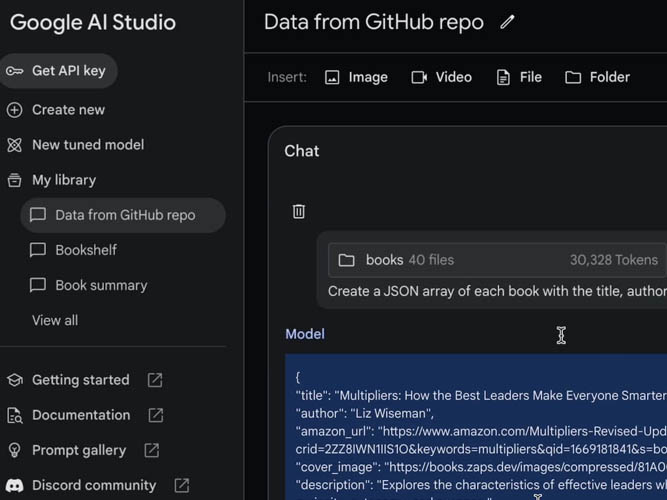The width and height of the screenshot is (667, 500).
Task: Click the folder icon in books attachment
Action: point(346,260)
